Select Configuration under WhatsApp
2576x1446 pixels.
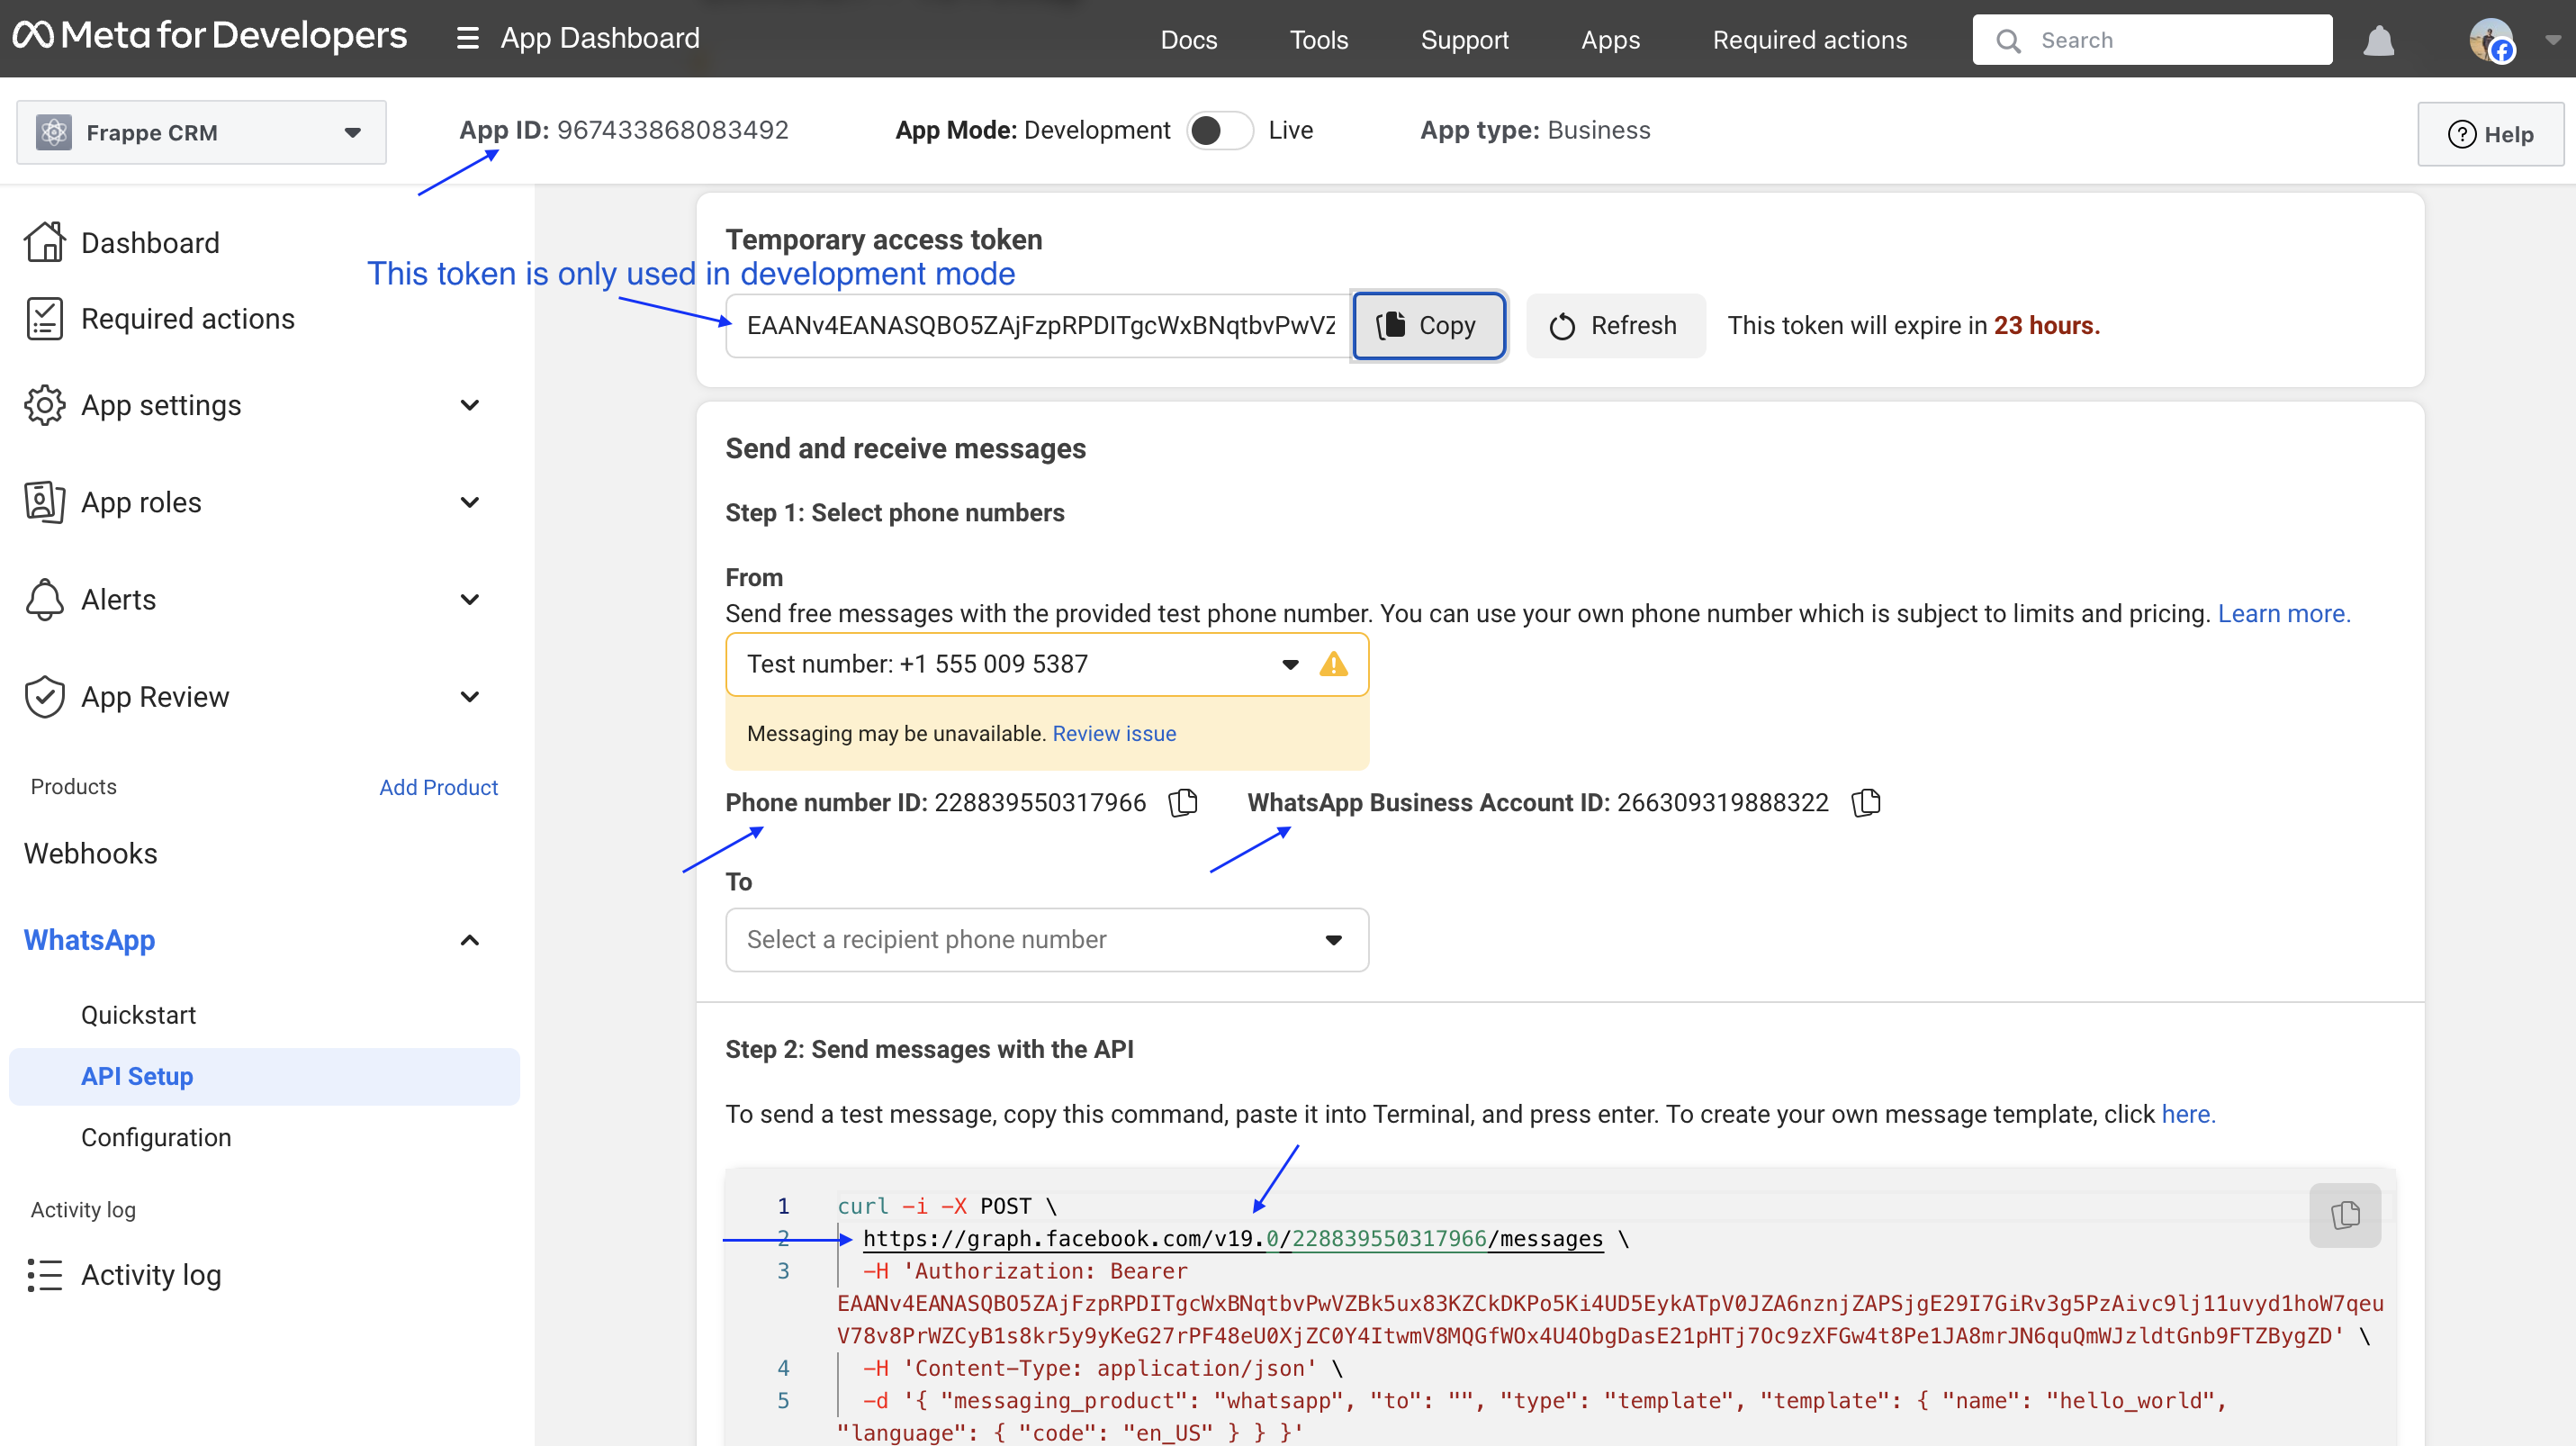point(156,1137)
